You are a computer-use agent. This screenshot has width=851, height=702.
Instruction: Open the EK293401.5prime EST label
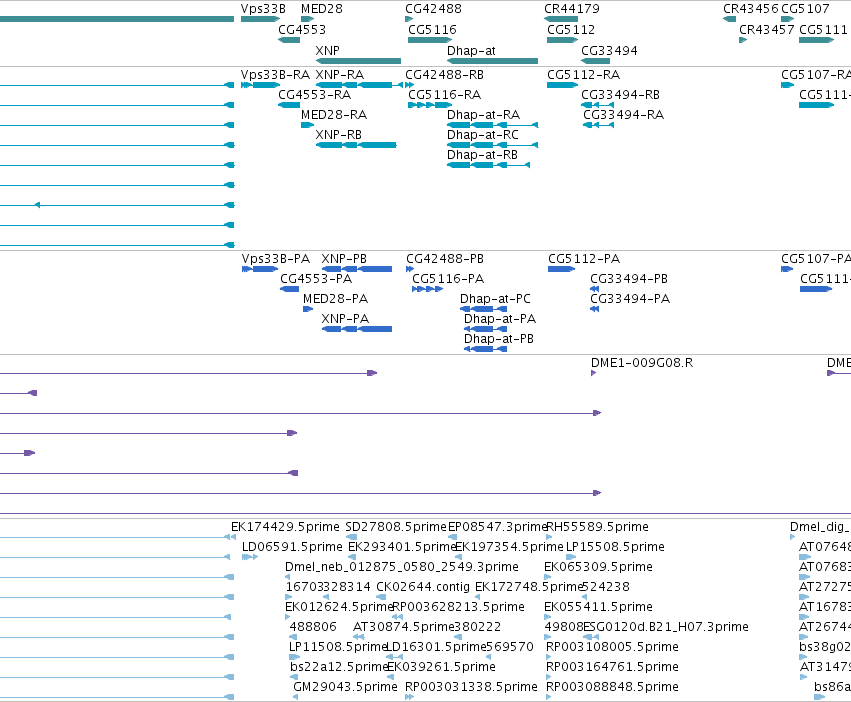[x=402, y=547]
